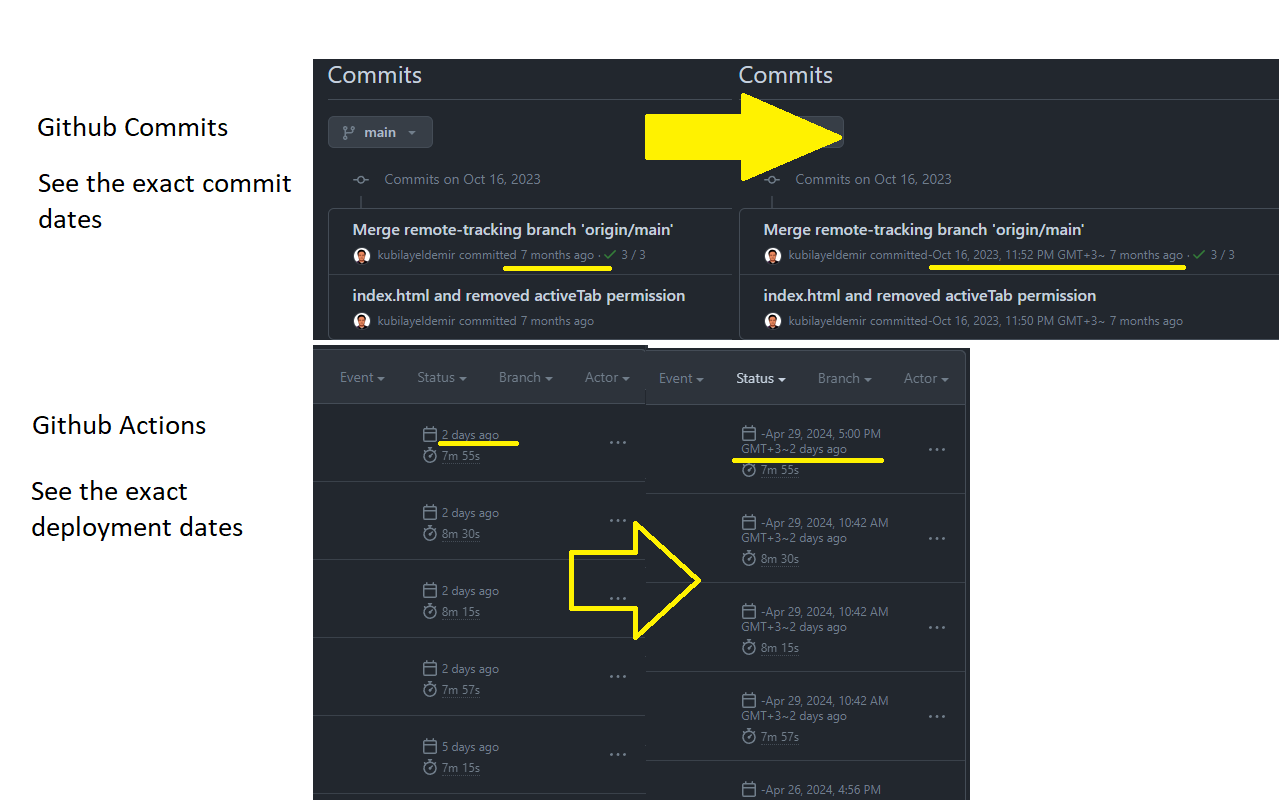The image size is (1280, 800).
Task: Click 'Apr 29, 2024, 10:42 AM' date above 8m 30s
Action: (x=826, y=523)
